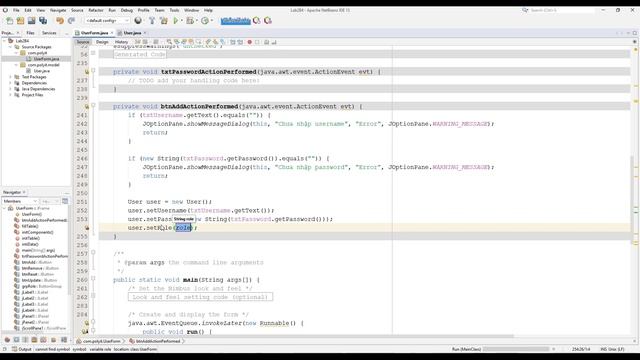Click the error bulb icon beside user.setRole line
This screenshot has width=640, height=360.
click(x=87, y=228)
